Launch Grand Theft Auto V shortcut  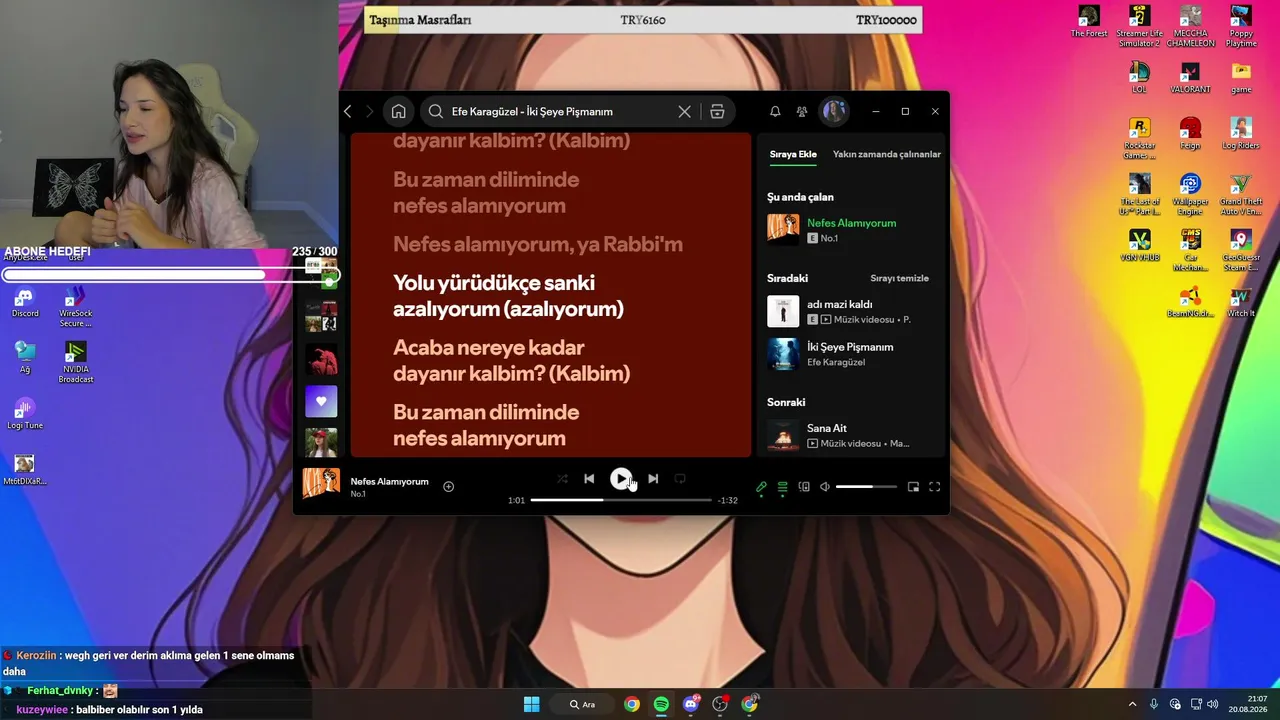point(1241,195)
